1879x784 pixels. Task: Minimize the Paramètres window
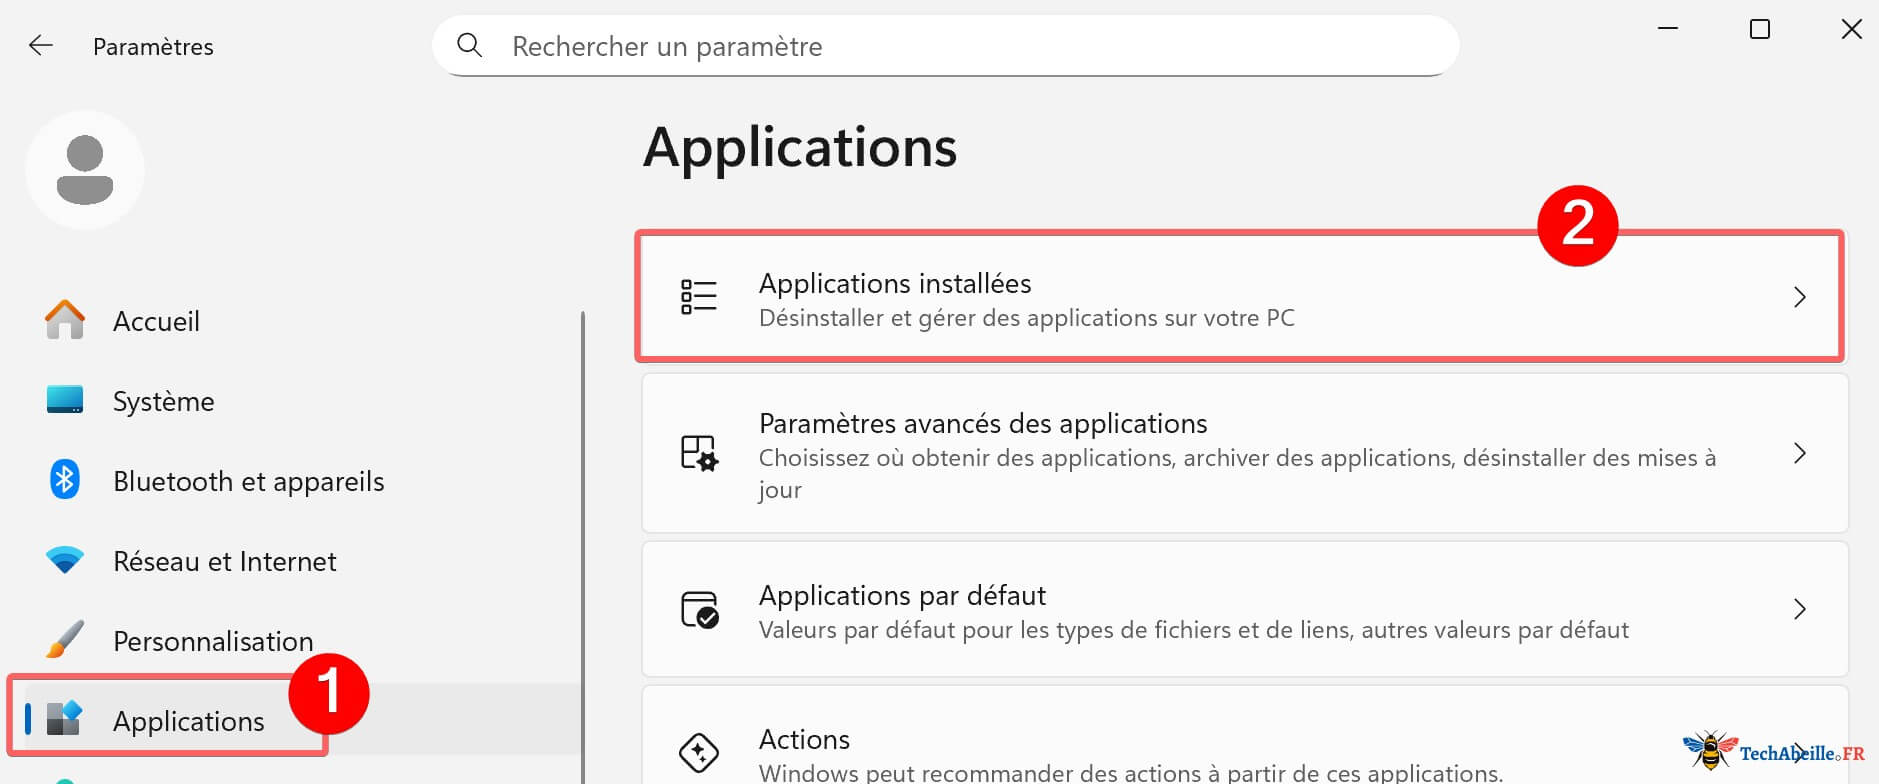pyautogui.click(x=1668, y=29)
